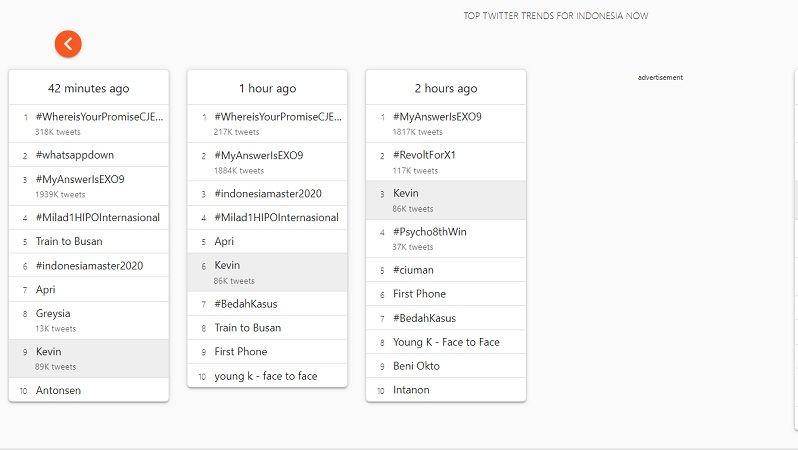Select #BedahKasus in 1 hour ago list
The height and width of the screenshot is (450, 798).
[268, 304]
